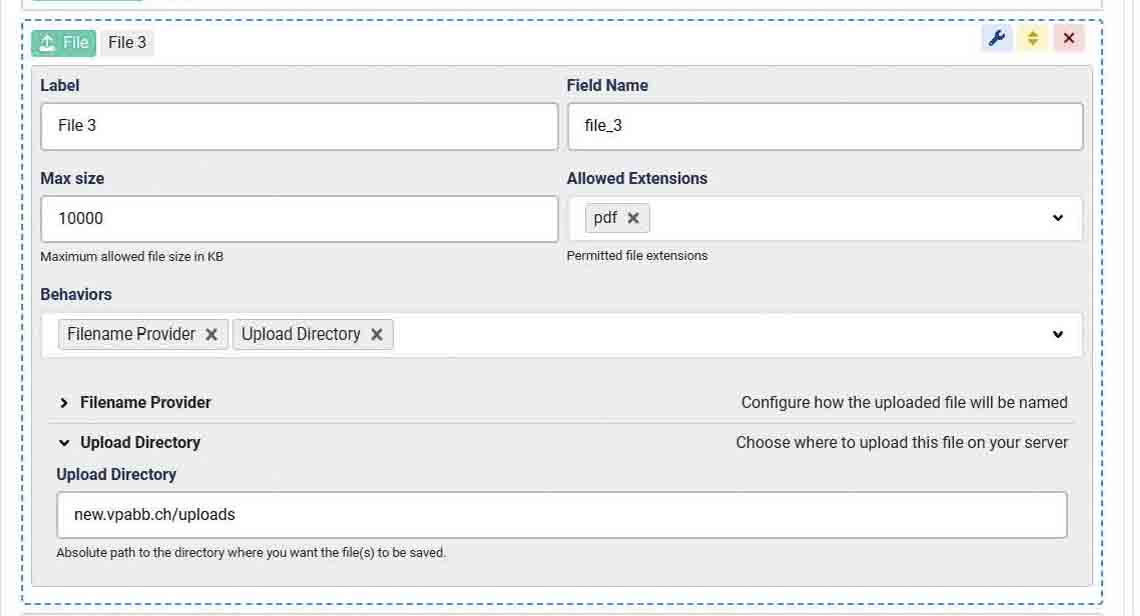1140x616 pixels.
Task: Remove the pdf extension tag
Action: [633, 218]
